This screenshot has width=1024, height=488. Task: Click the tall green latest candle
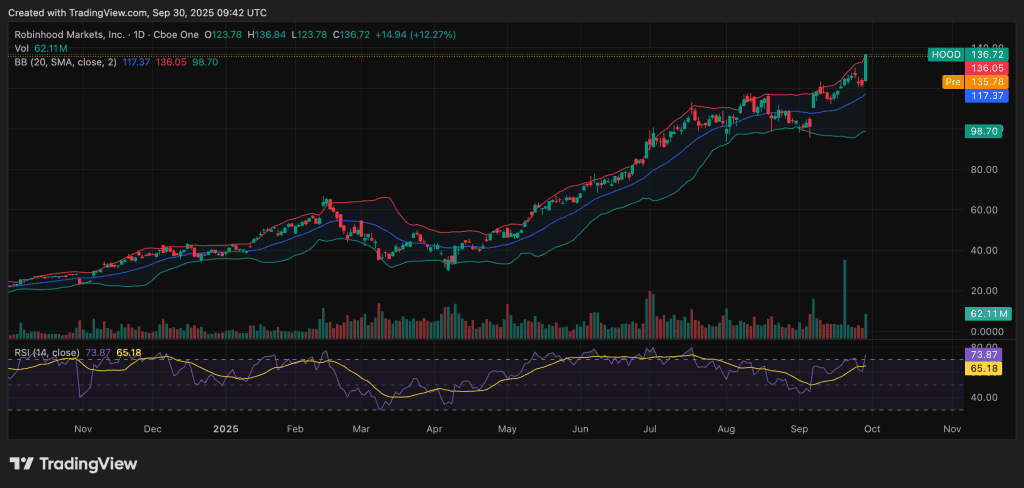click(x=865, y=68)
